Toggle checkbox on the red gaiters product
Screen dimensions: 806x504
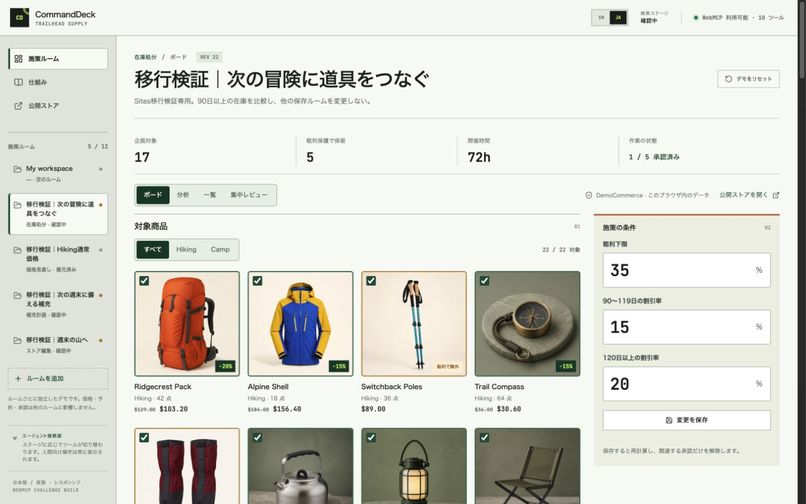144,438
